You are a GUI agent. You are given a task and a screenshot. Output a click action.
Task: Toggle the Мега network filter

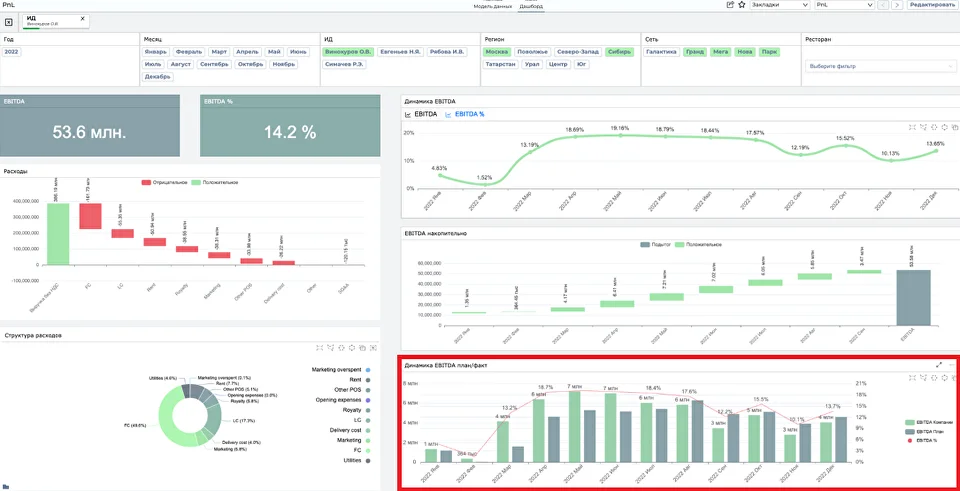coord(721,52)
